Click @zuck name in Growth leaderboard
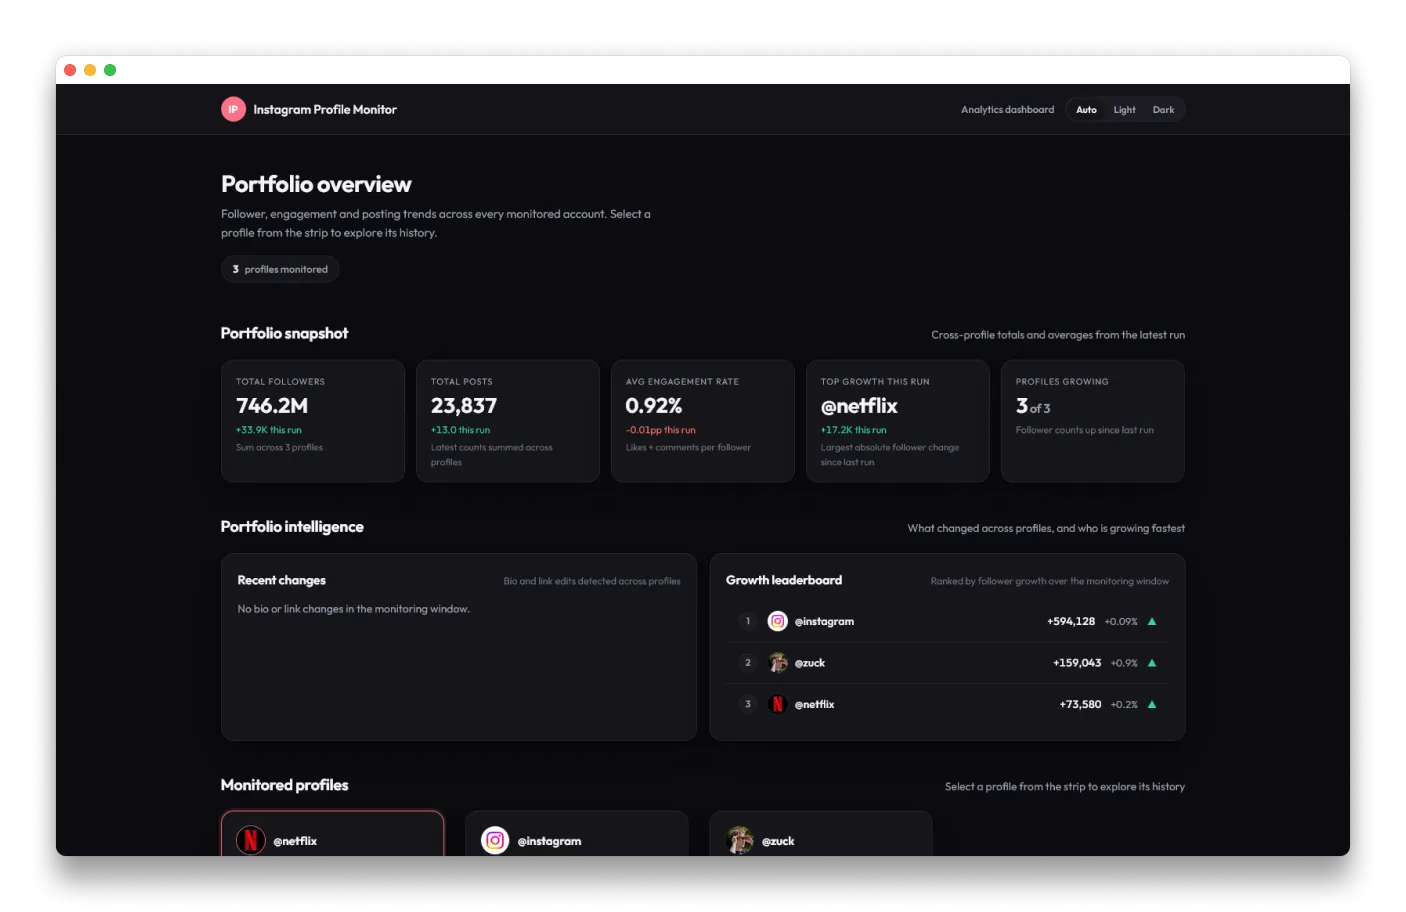Screen dimensions: 1406x912 point(810,663)
